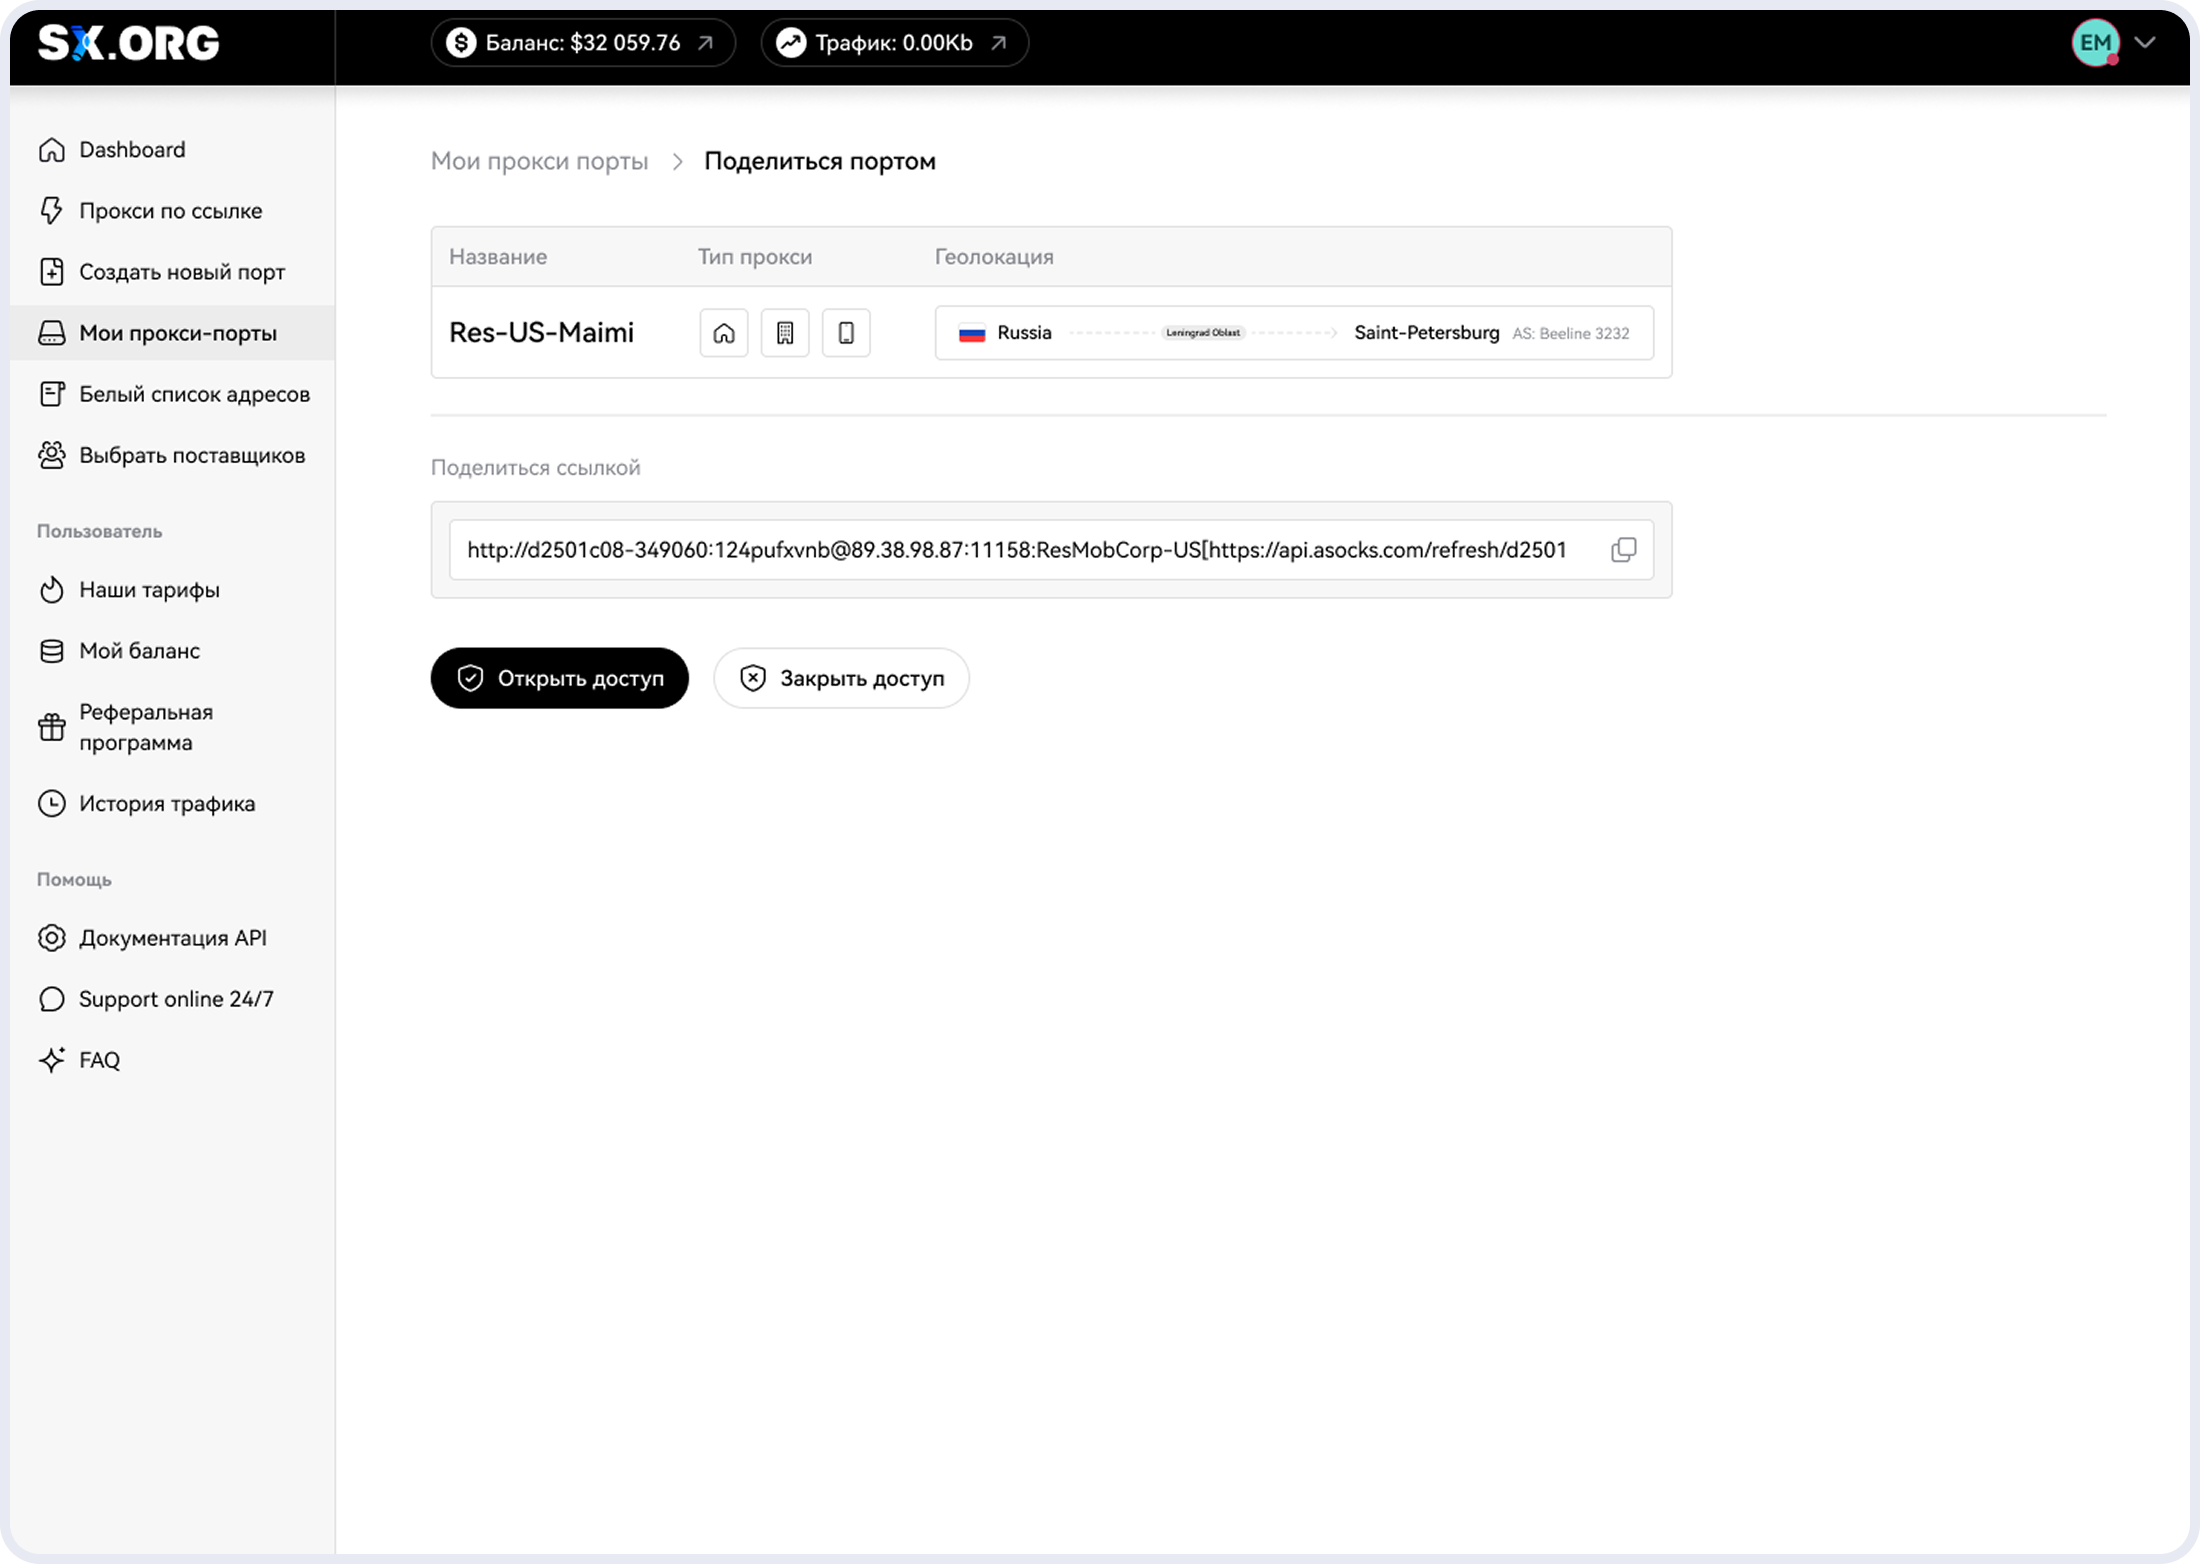Open Прокси по ссылке menu item

tap(170, 211)
